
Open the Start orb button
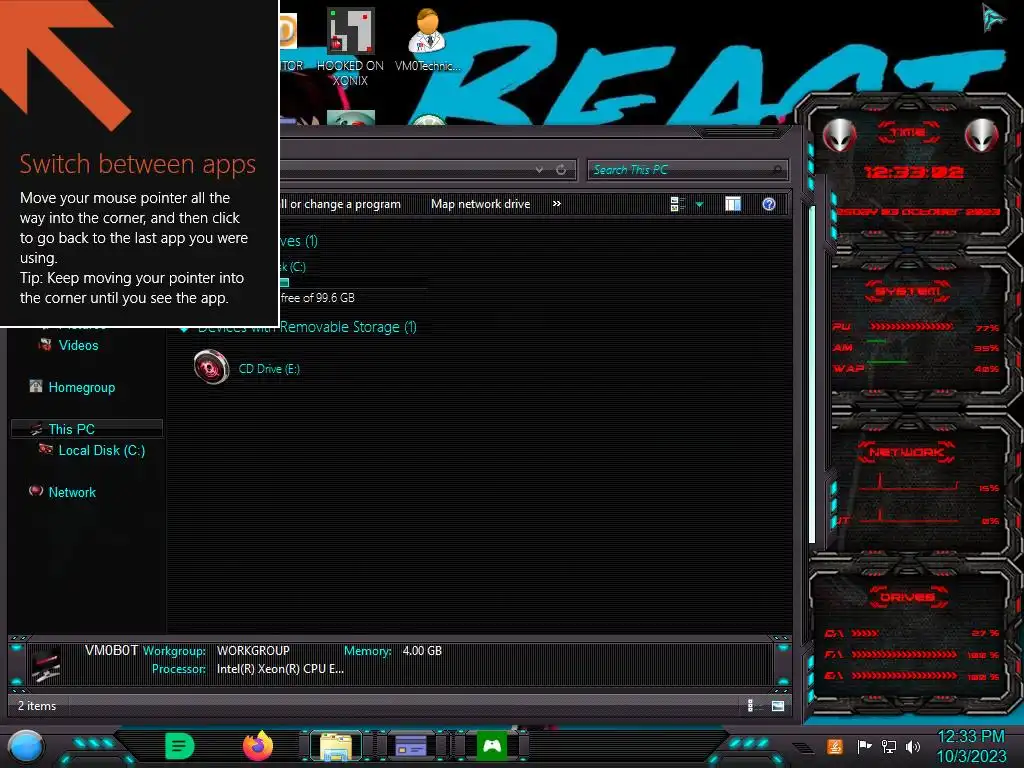(x=26, y=748)
